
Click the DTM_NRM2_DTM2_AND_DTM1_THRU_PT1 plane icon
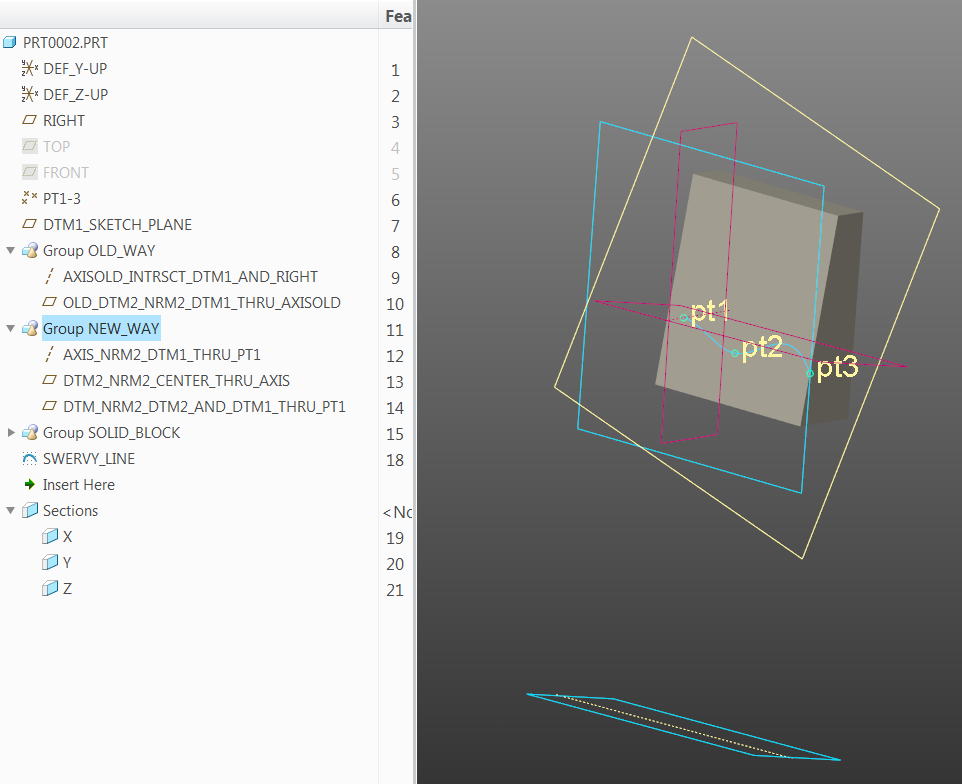tap(50, 406)
